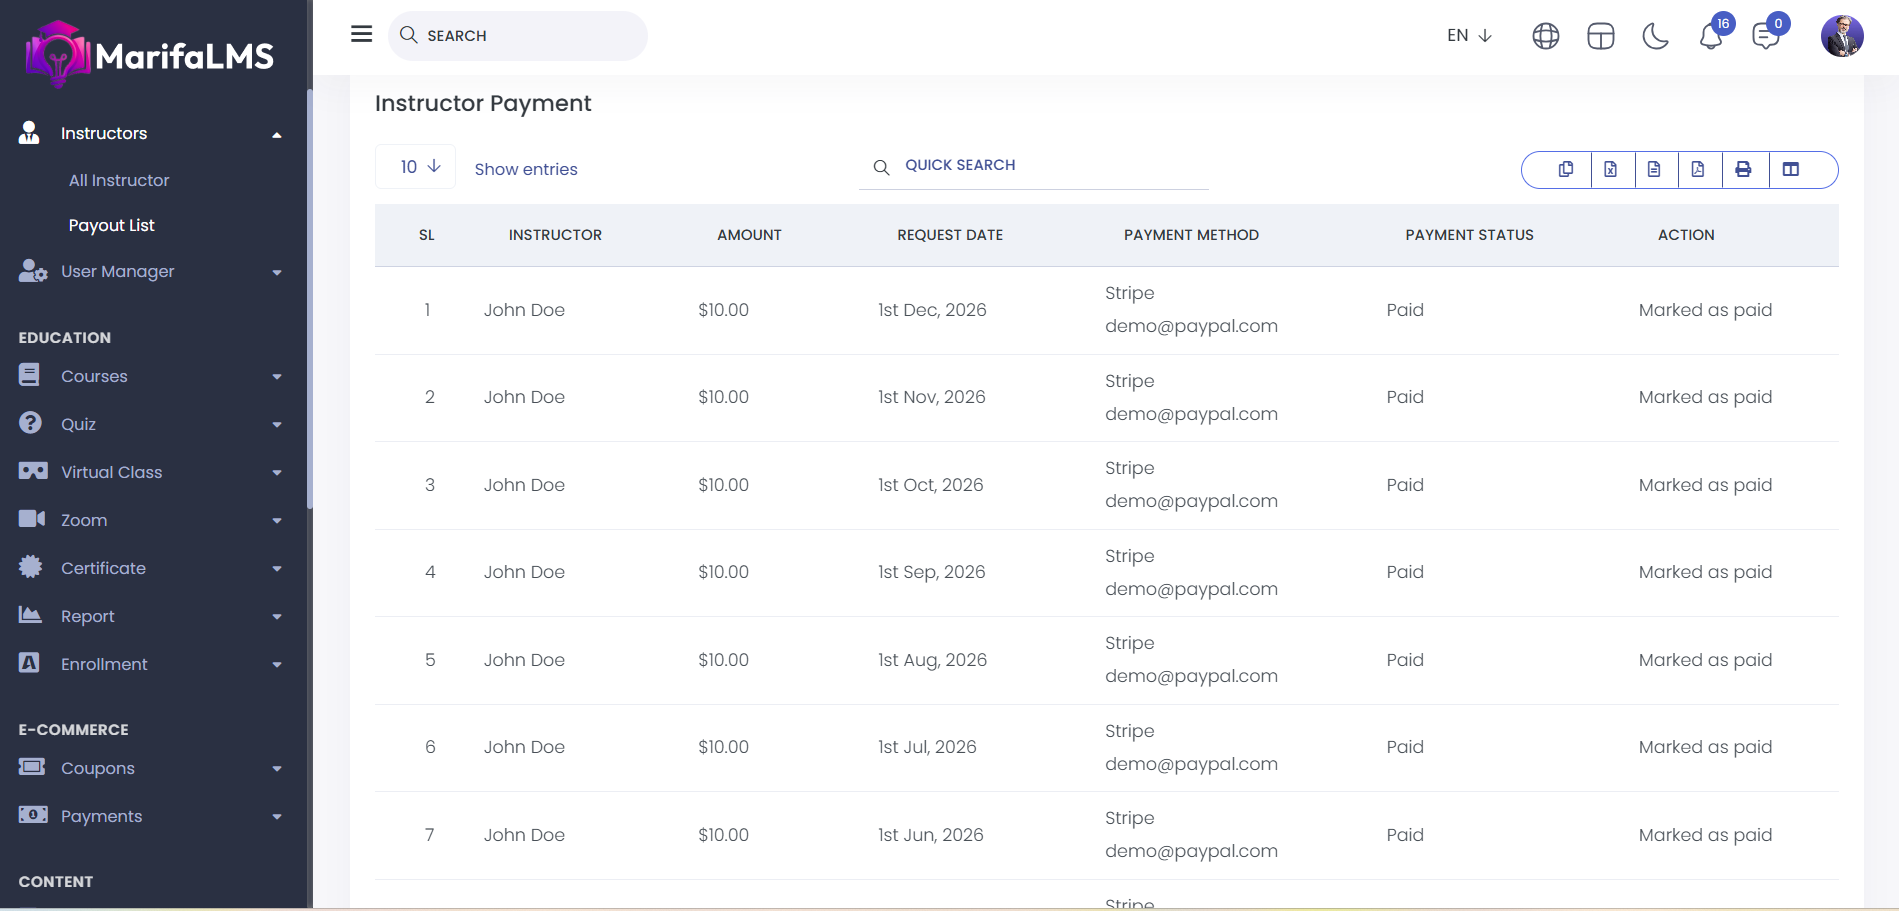Export the table as PDF
The image size is (1899, 911).
click(x=1698, y=170)
